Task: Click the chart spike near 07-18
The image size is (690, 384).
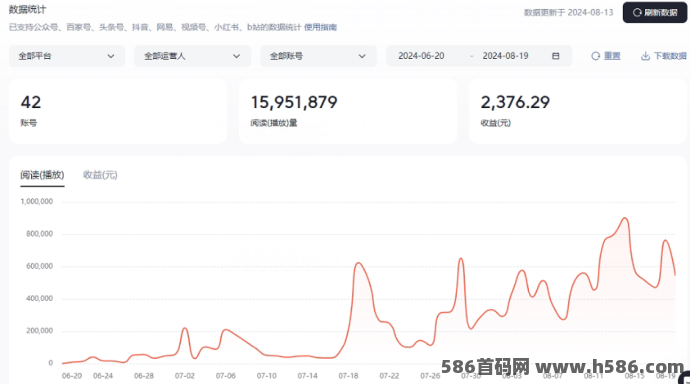Action: click(x=359, y=263)
